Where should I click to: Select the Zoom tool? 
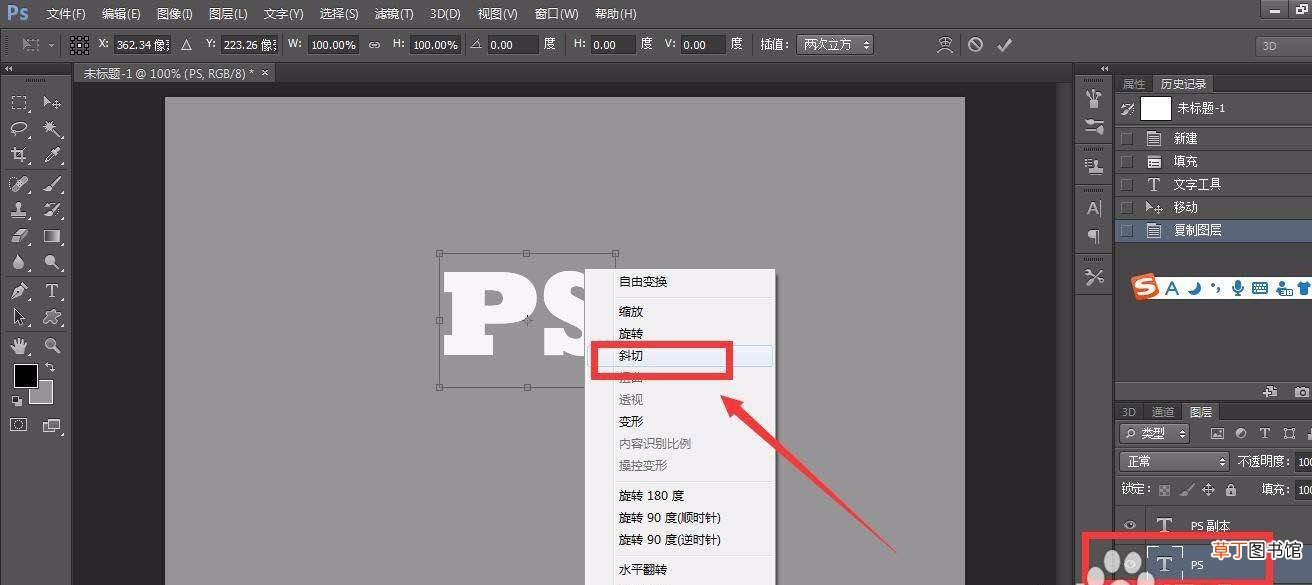point(52,346)
